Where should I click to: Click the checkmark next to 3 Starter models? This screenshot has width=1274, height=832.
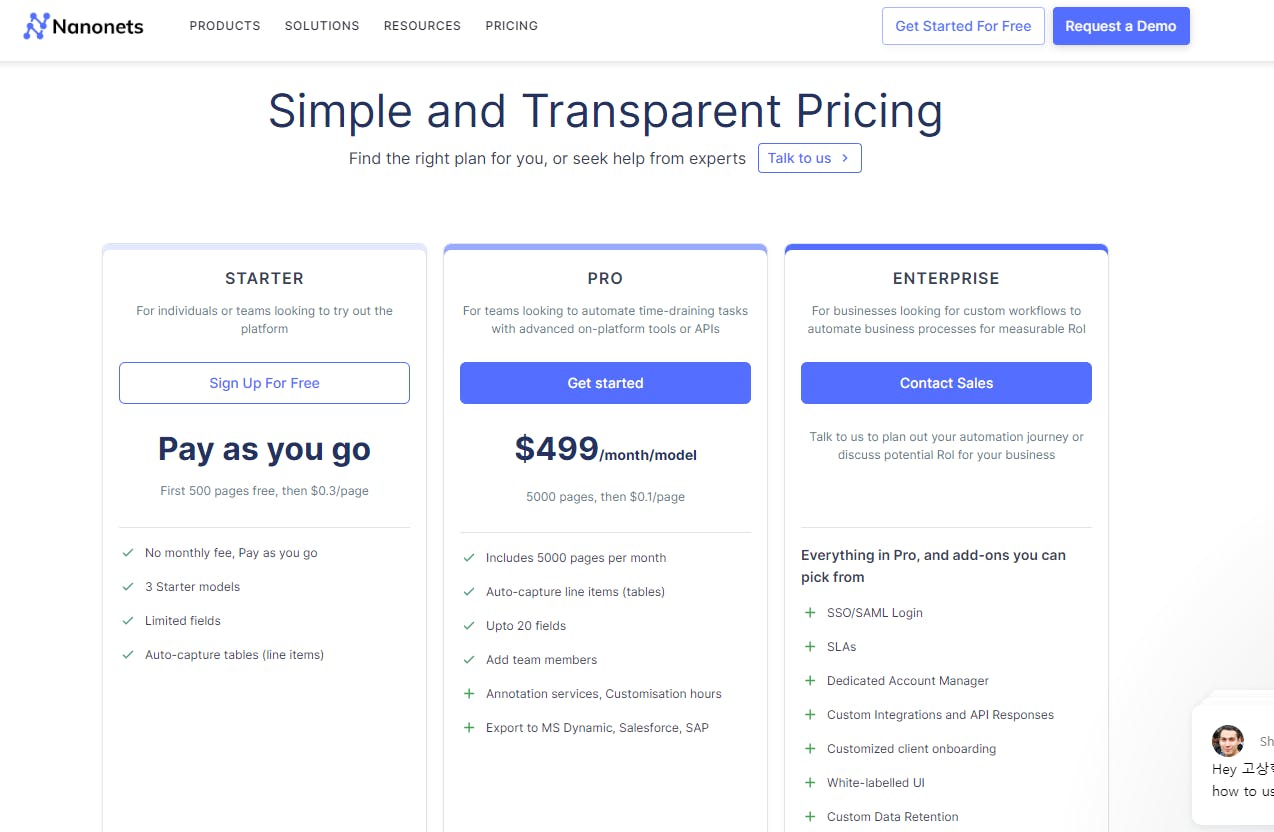(x=128, y=587)
